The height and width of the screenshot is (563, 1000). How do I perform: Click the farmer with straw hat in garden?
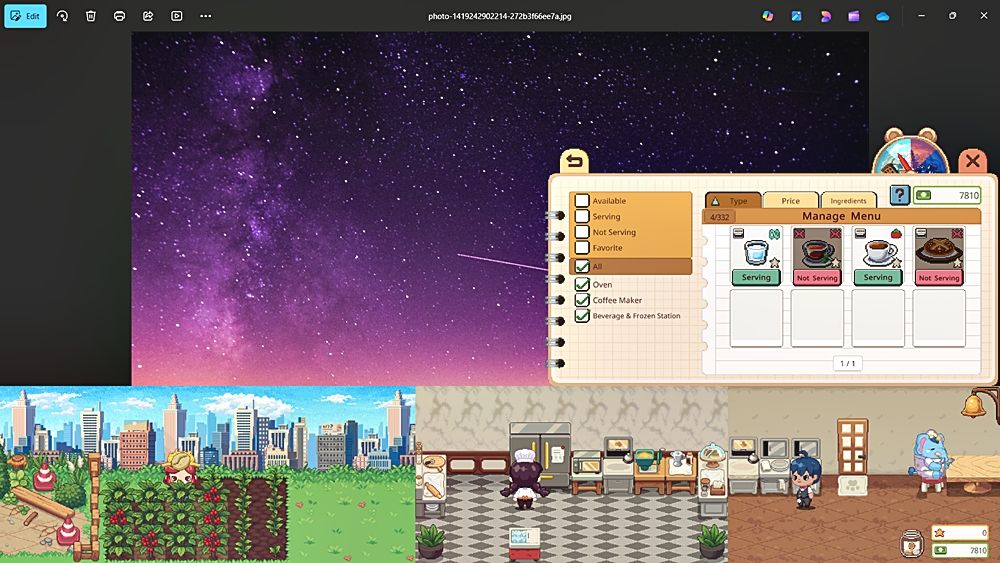click(x=180, y=467)
